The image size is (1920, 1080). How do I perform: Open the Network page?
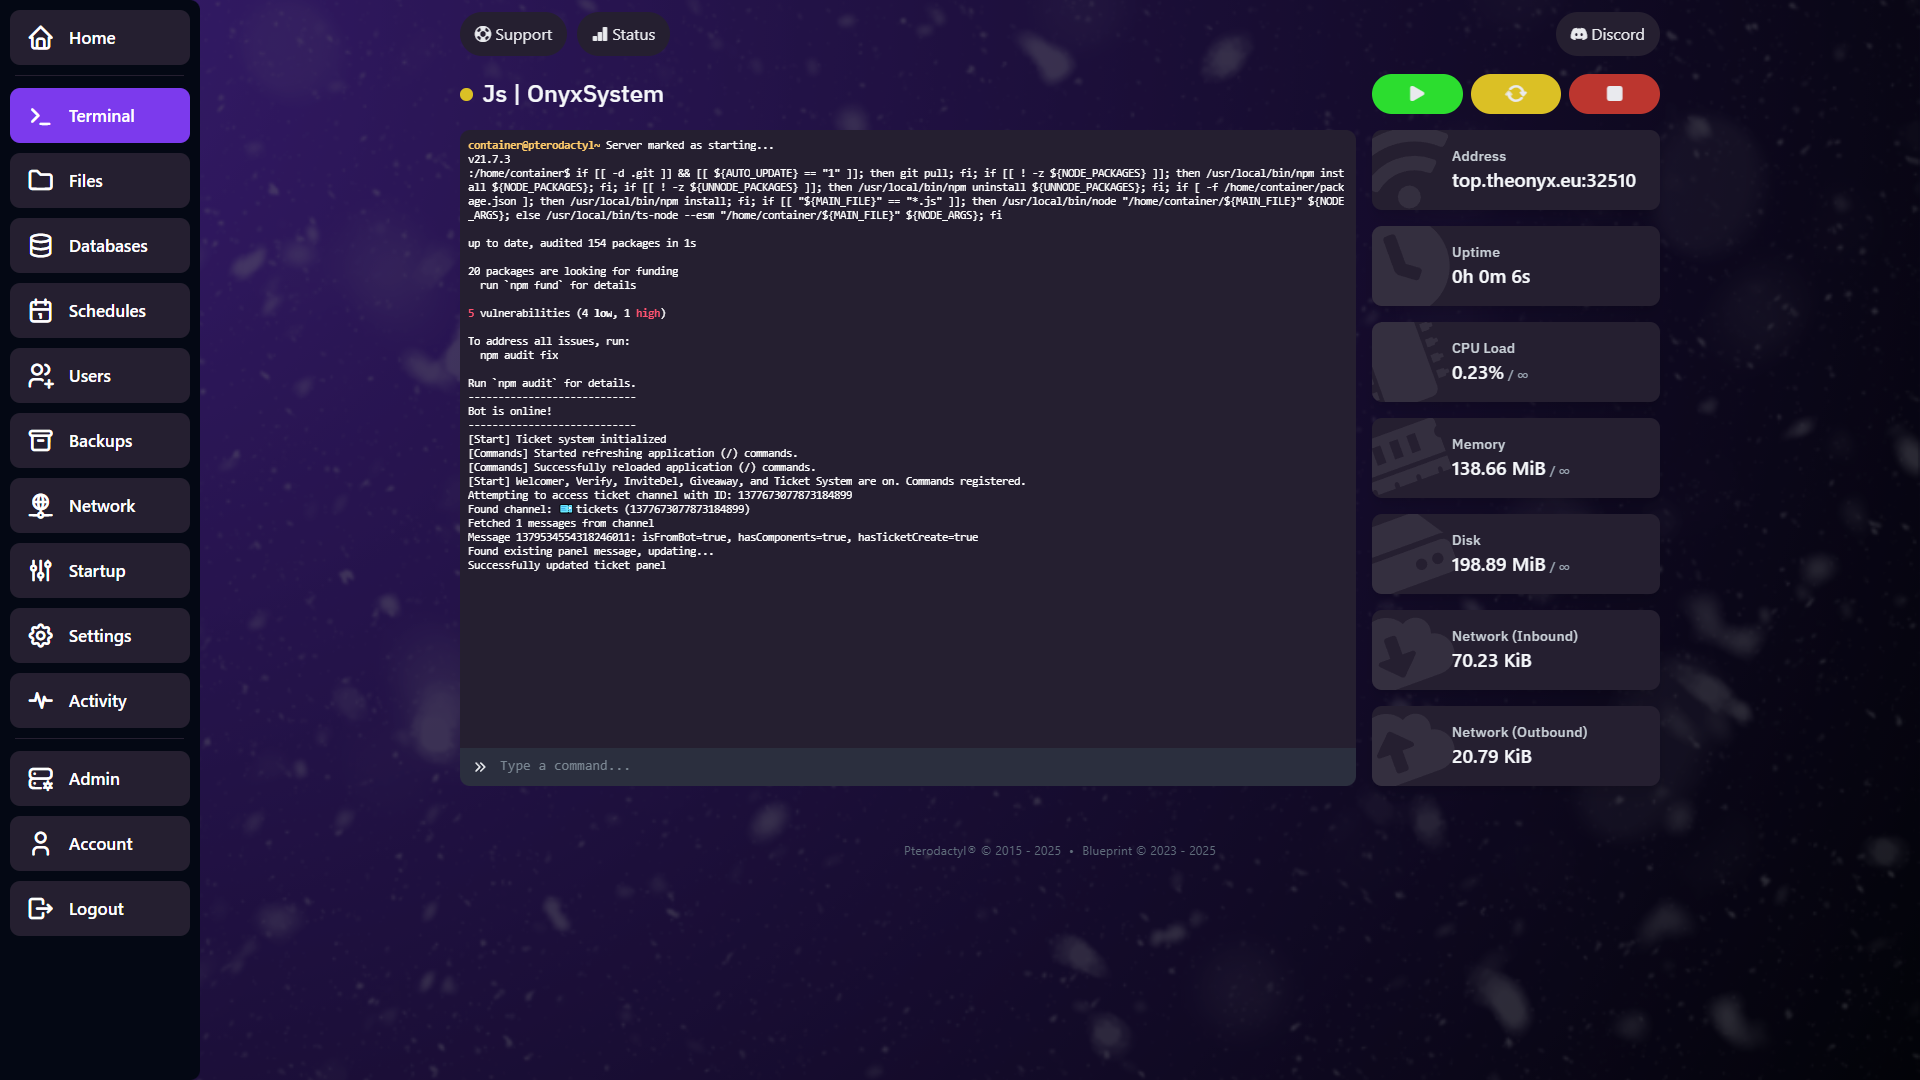(x=100, y=506)
